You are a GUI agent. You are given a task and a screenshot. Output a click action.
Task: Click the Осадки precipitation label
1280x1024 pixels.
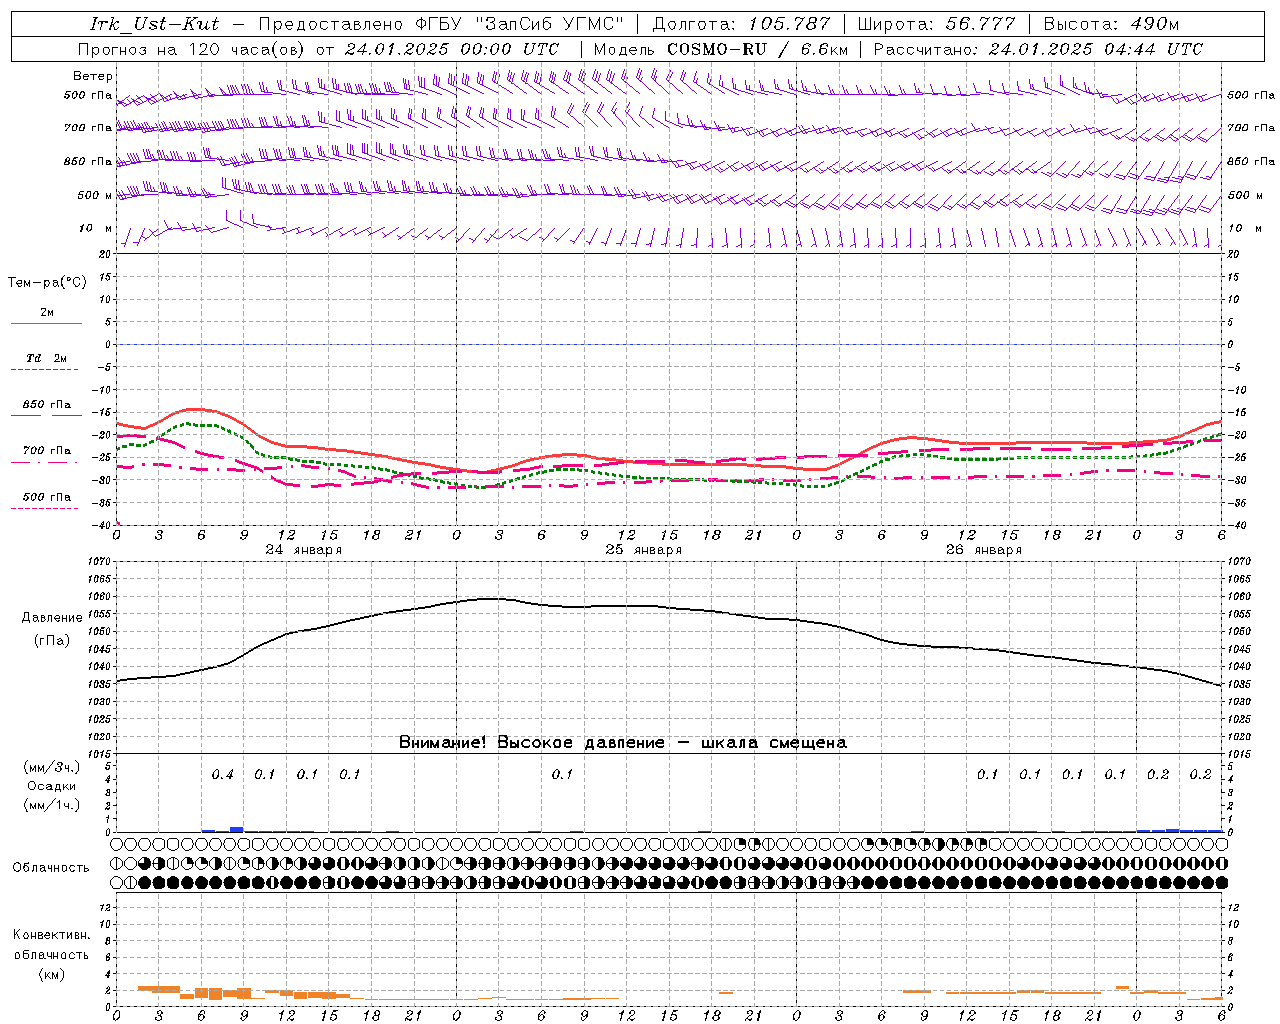[x=51, y=787]
